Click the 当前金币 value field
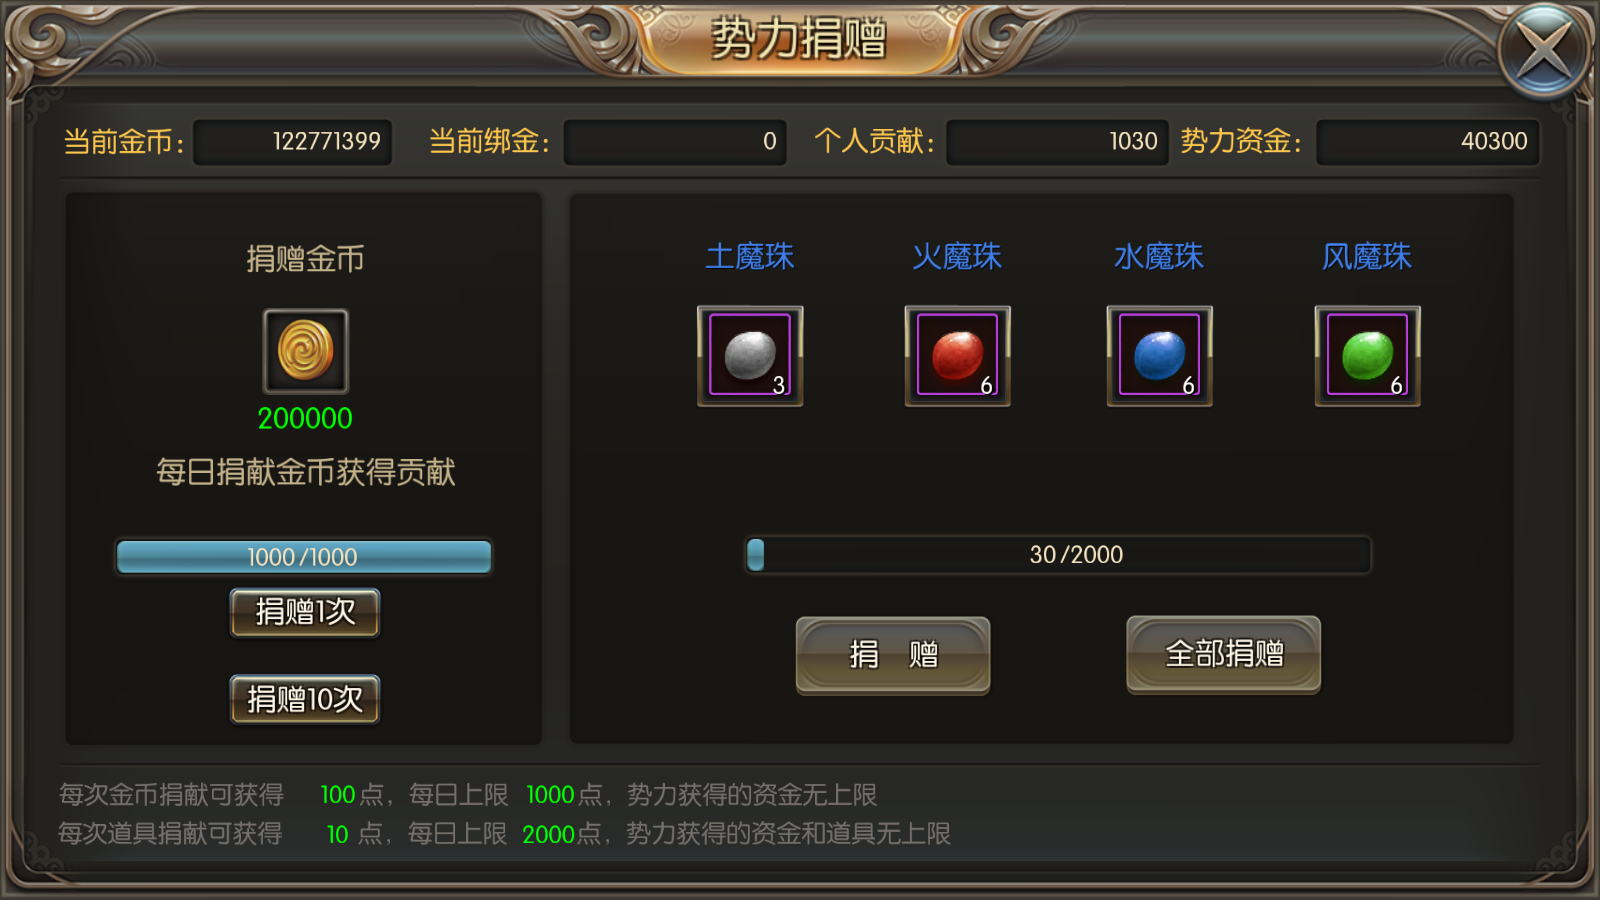Image resolution: width=1600 pixels, height=900 pixels. (292, 142)
